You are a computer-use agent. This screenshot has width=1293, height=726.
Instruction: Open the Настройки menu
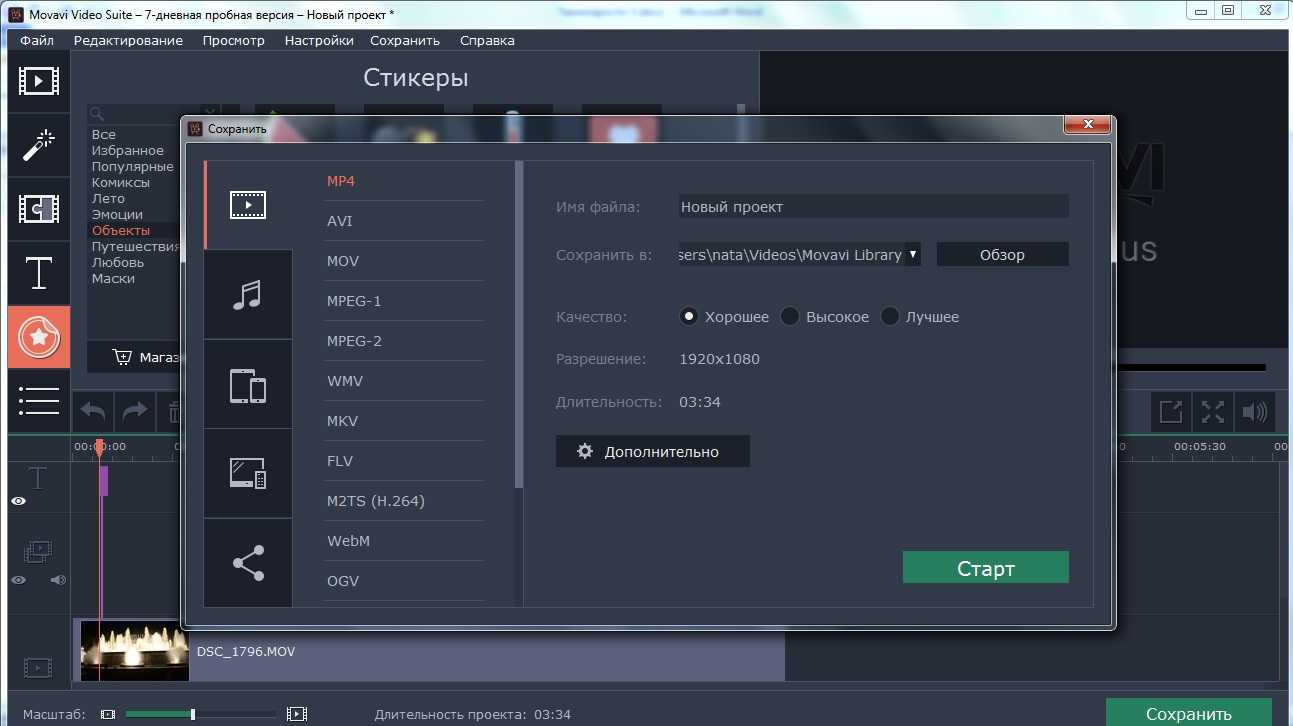tap(319, 41)
